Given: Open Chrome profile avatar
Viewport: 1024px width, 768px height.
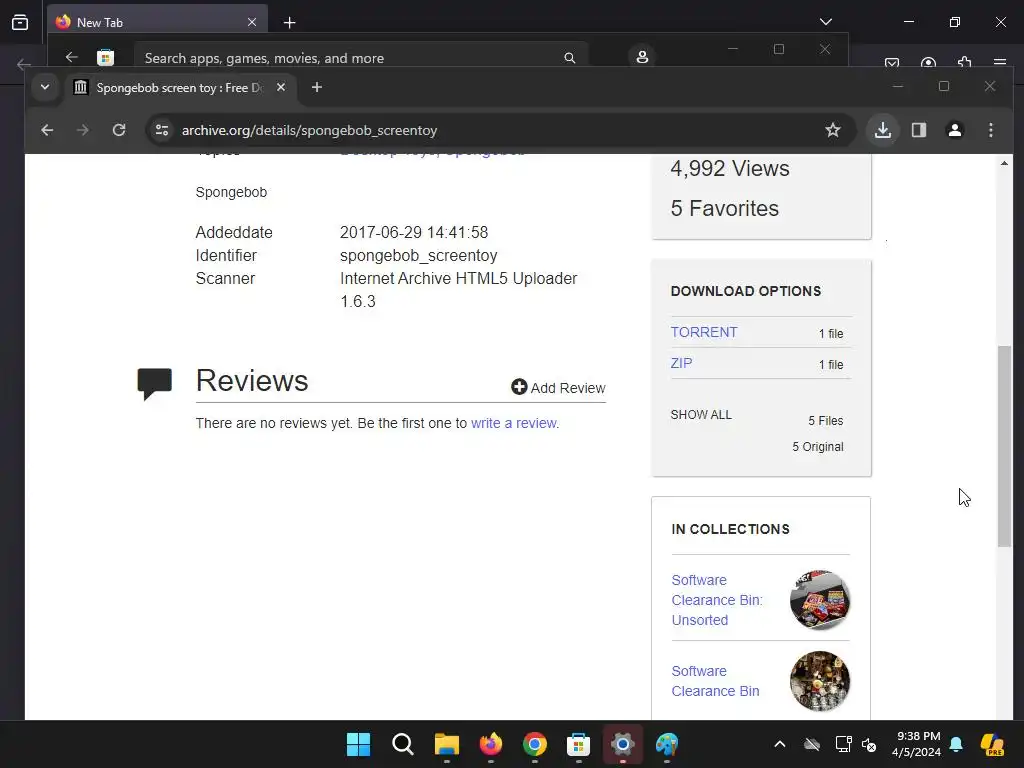Looking at the screenshot, I should [955, 130].
